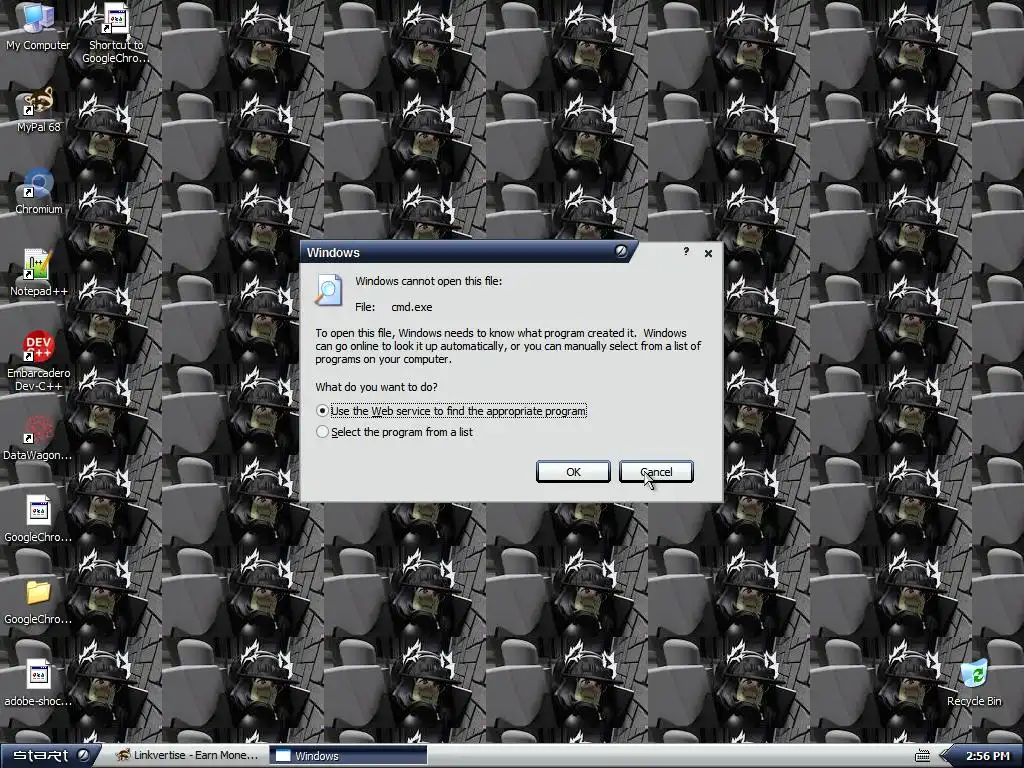Viewport: 1024px width, 768px height.
Task: Select the DataWagon shortcut icon
Action: coord(38,438)
